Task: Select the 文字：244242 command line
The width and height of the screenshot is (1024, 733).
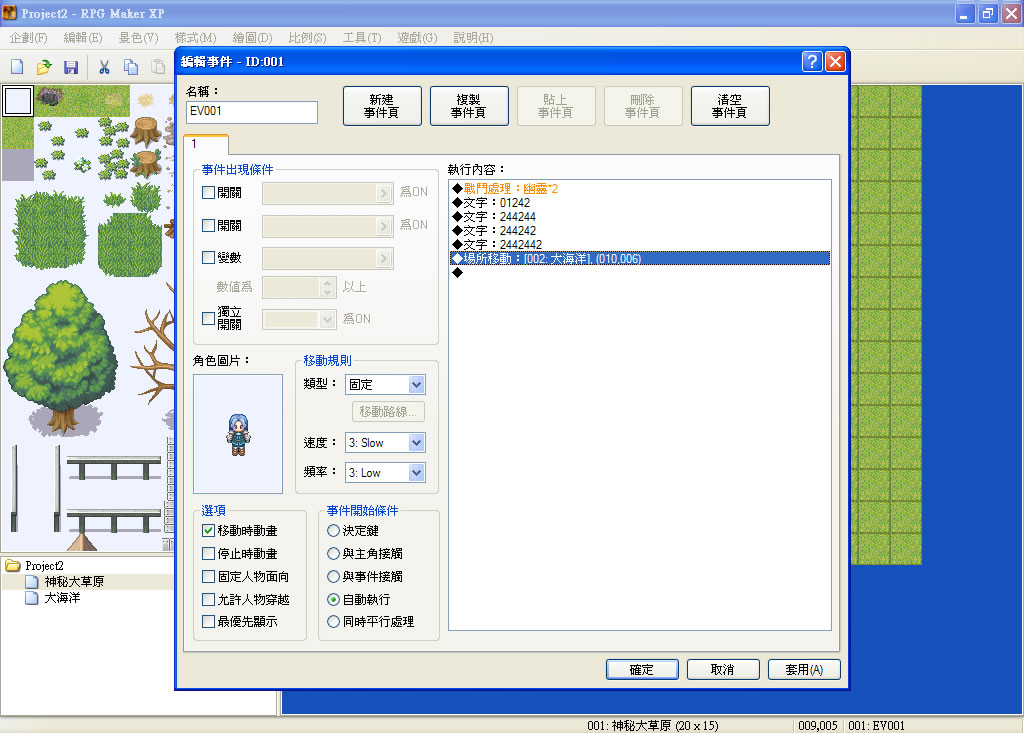Action: 640,231
